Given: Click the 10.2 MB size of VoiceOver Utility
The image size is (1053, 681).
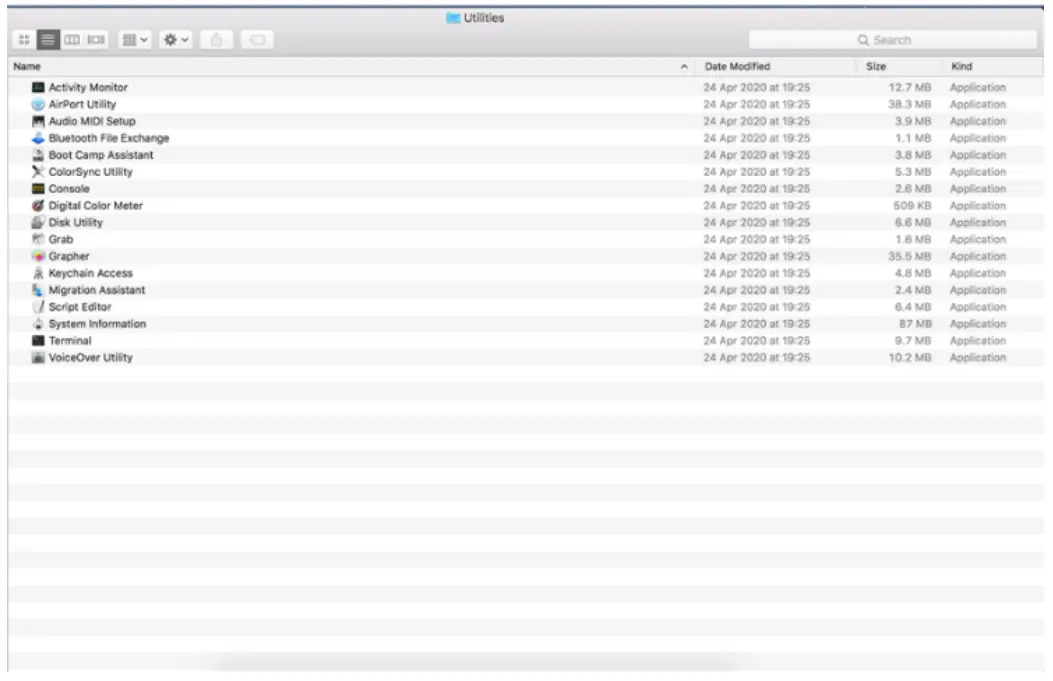Looking at the screenshot, I should (910, 357).
